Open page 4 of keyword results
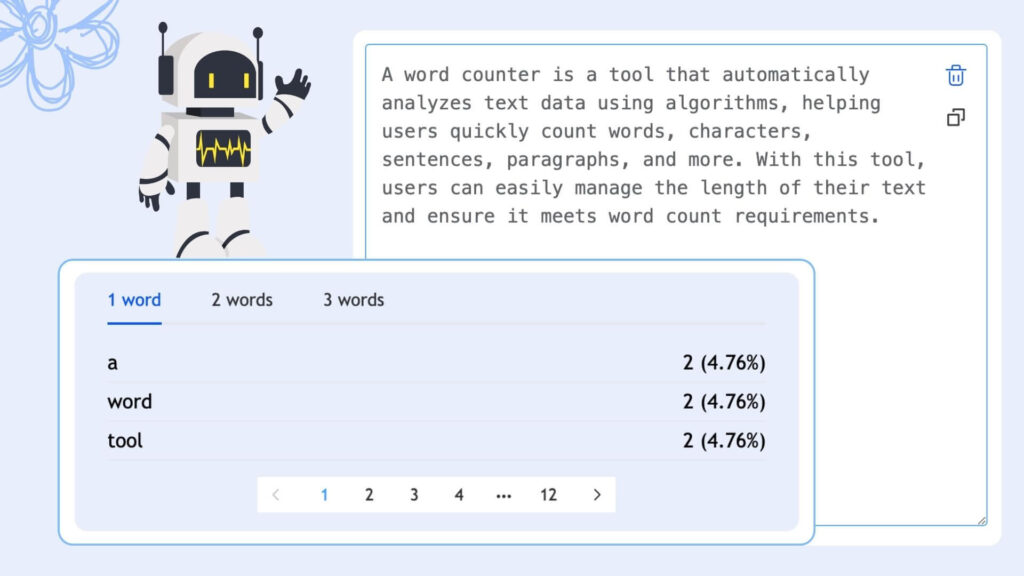This screenshot has width=1024, height=576. [x=459, y=494]
